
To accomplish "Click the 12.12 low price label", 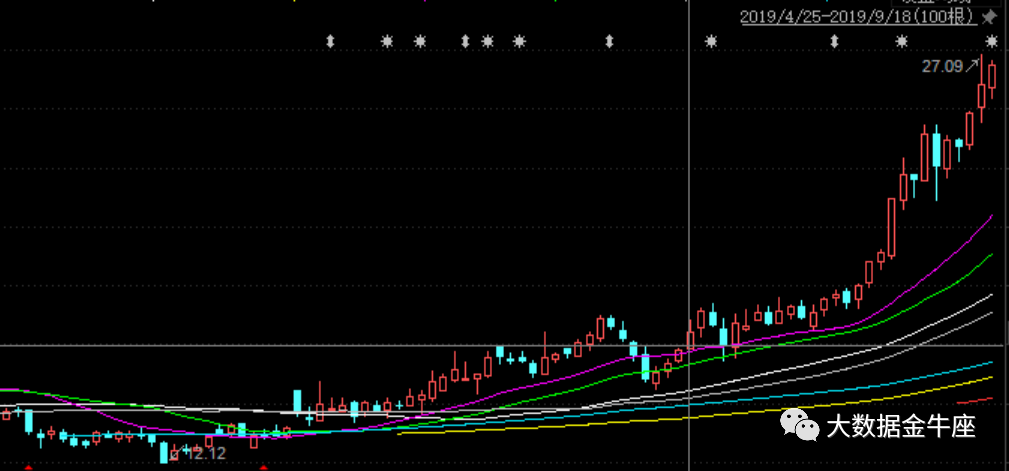I will click(x=207, y=454).
